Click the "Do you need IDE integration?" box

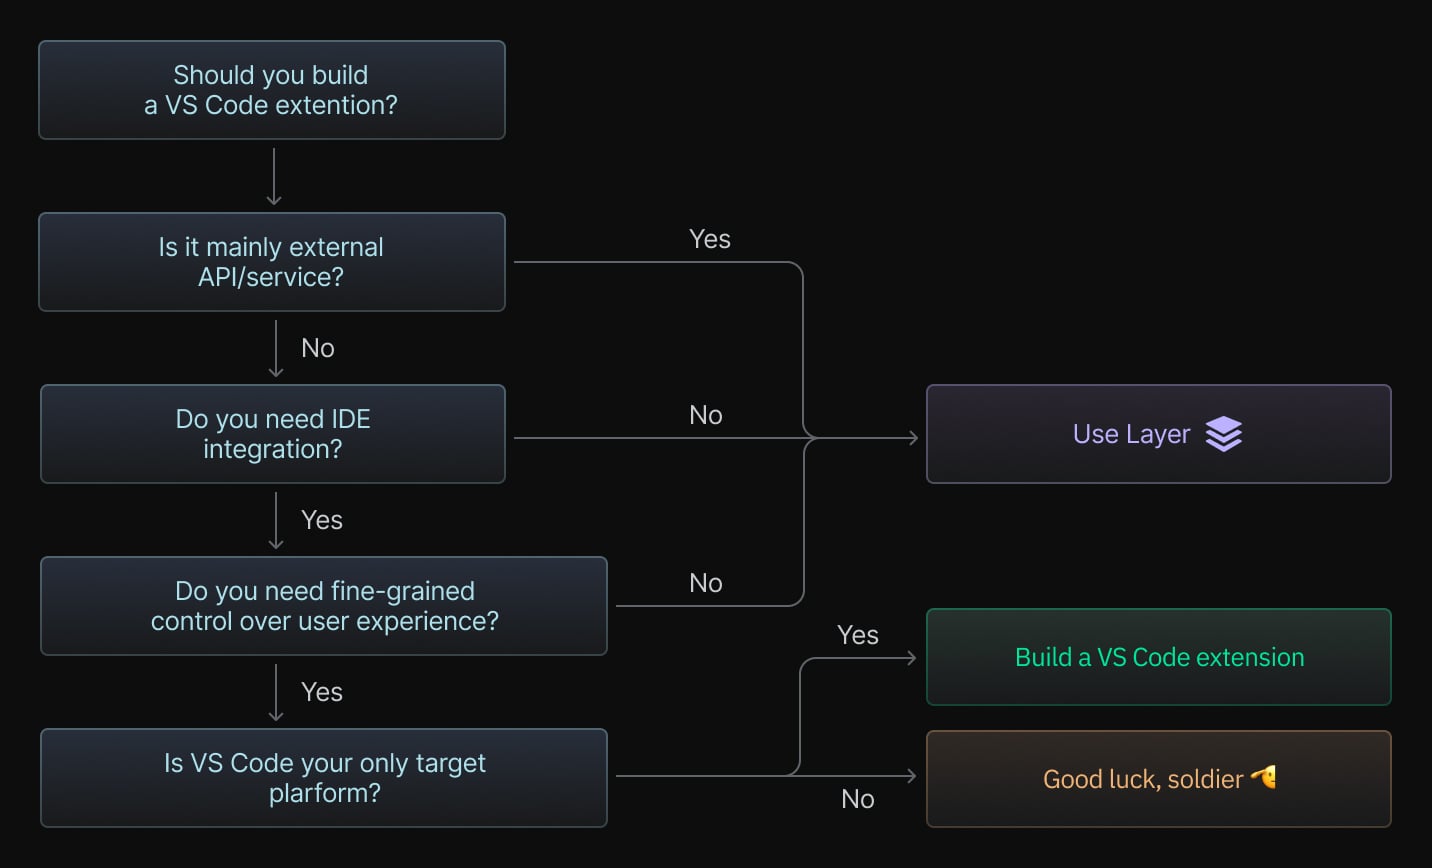(x=273, y=434)
